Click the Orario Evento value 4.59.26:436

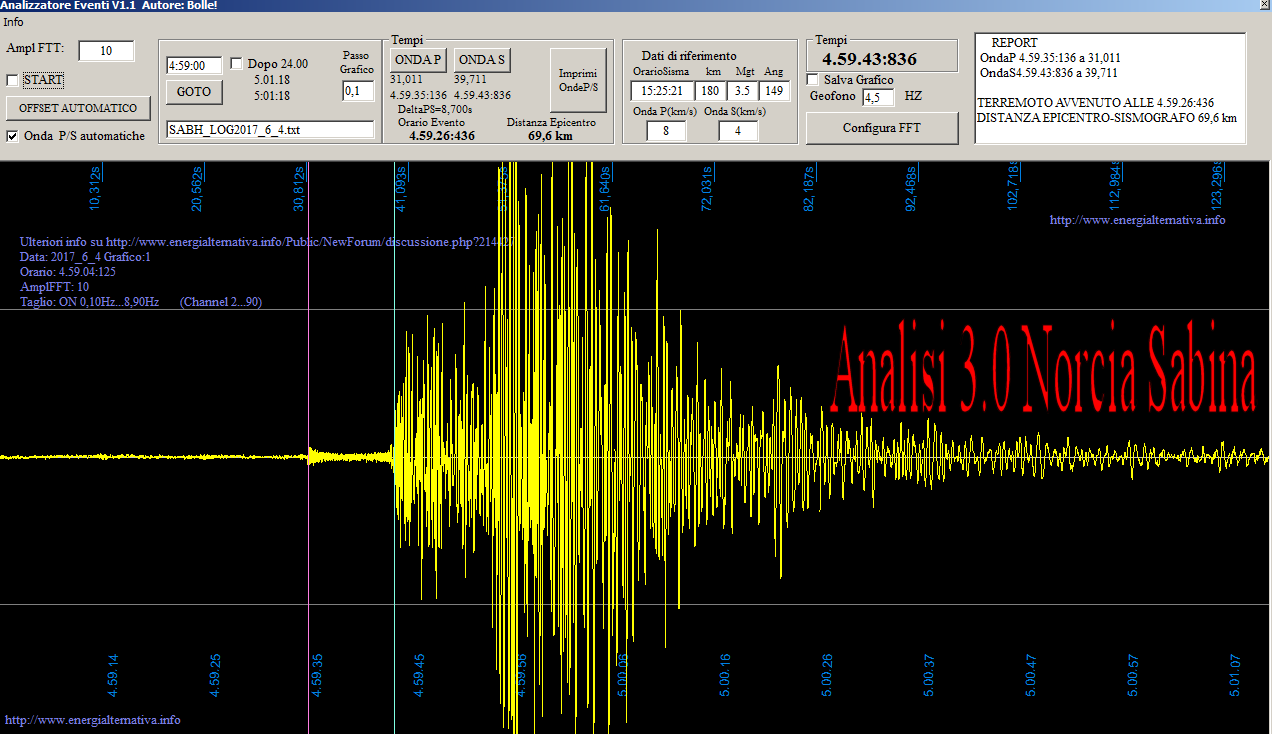[442, 136]
